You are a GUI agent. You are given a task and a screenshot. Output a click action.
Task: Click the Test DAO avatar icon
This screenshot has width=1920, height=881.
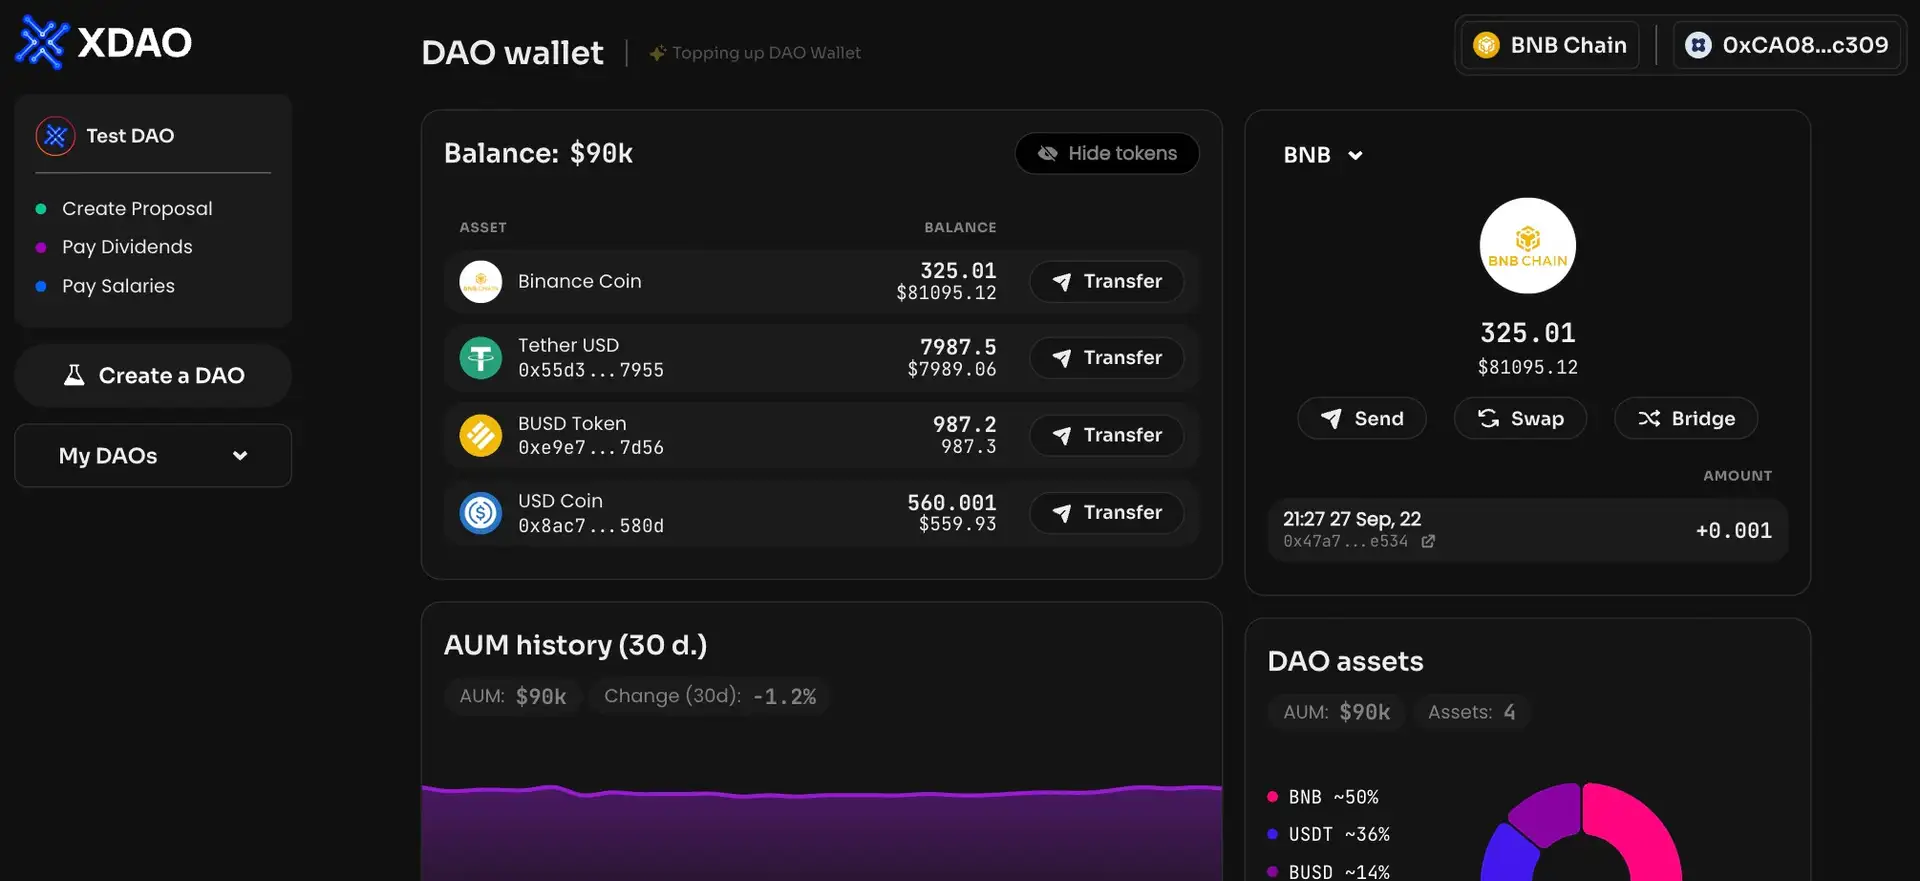click(55, 136)
